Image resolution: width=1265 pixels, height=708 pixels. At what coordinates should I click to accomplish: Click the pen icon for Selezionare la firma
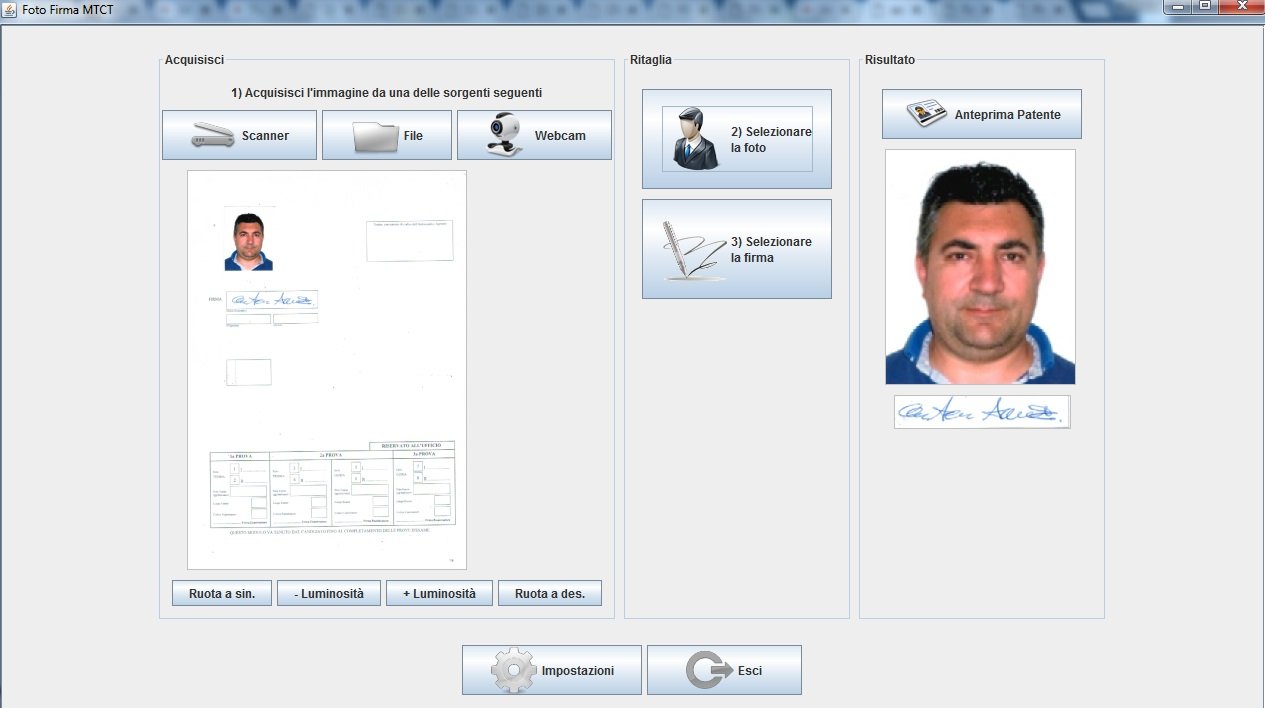pos(694,250)
